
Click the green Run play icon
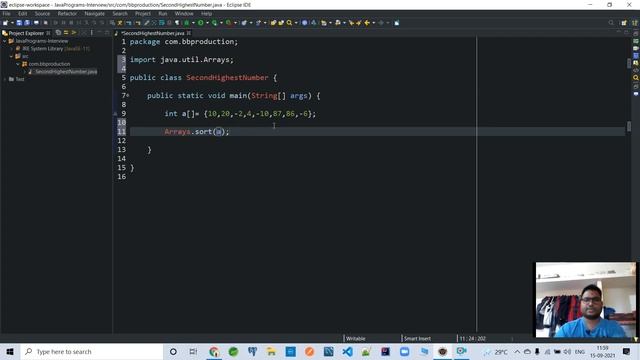tap(200, 23)
